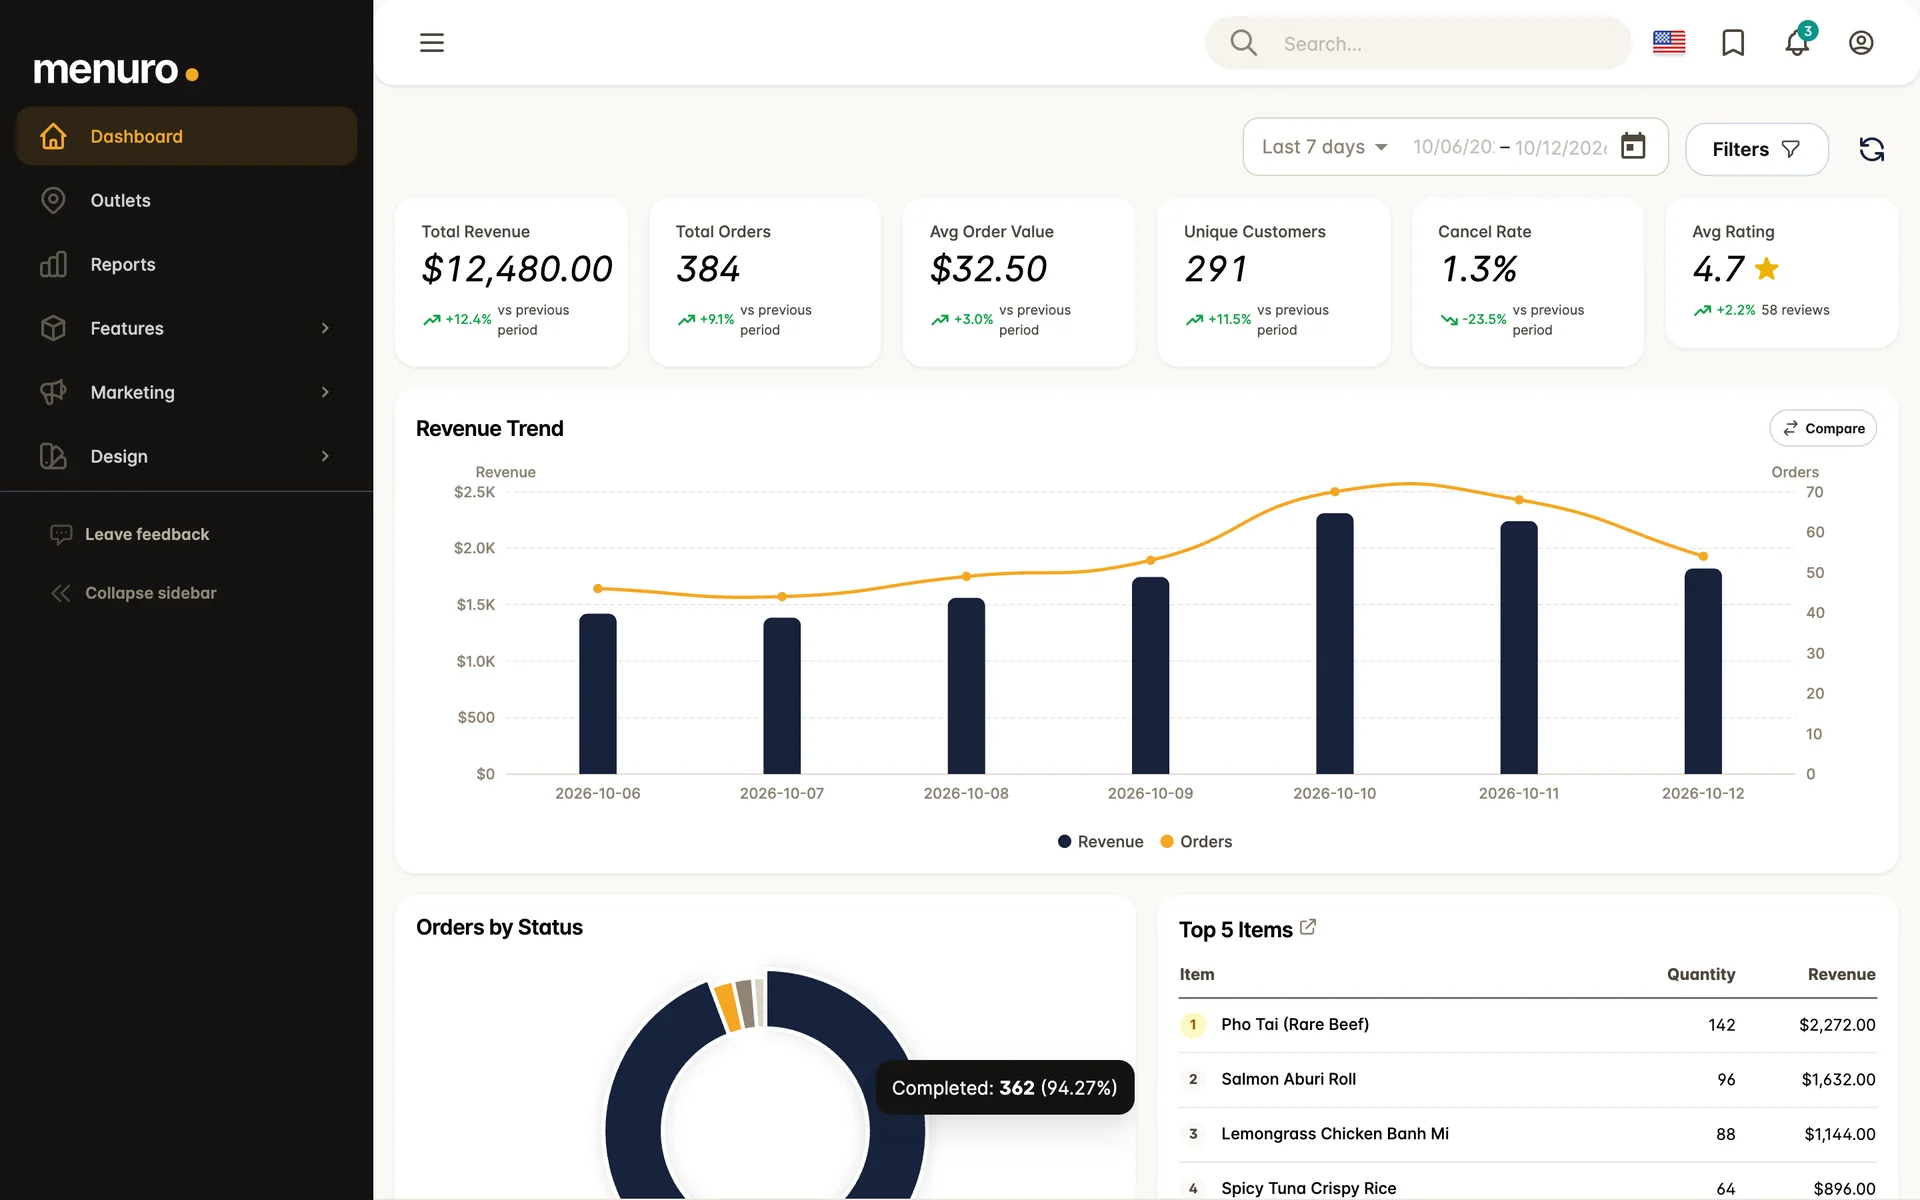Select the Dashboard menu item

click(186, 136)
